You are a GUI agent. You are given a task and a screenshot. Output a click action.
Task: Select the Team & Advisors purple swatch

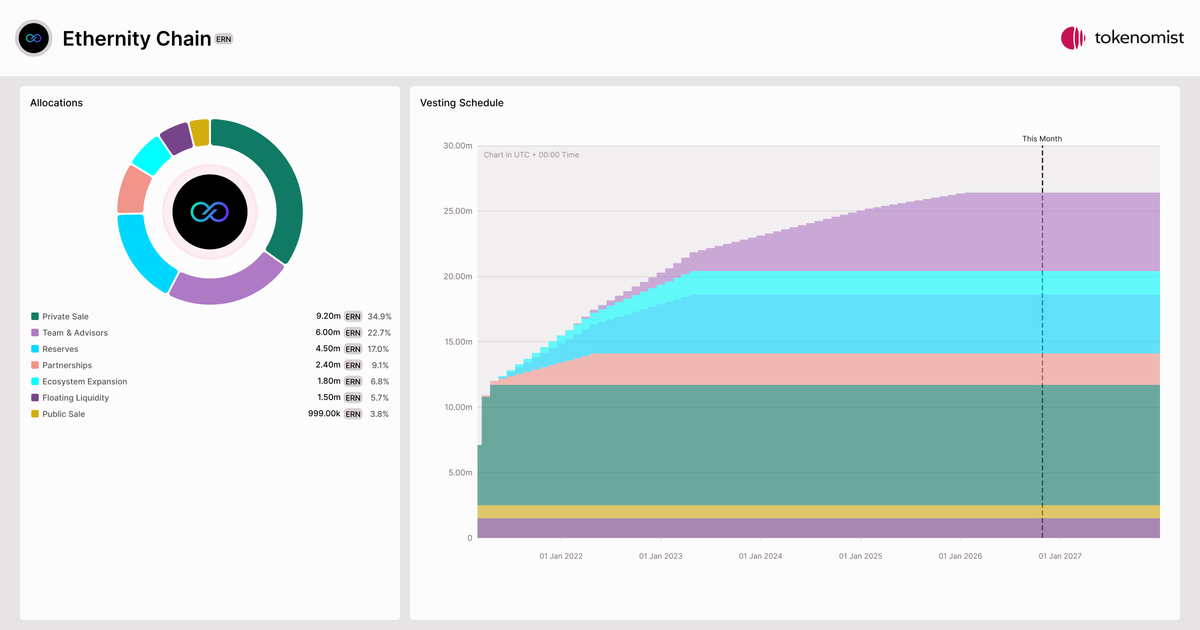coord(35,333)
